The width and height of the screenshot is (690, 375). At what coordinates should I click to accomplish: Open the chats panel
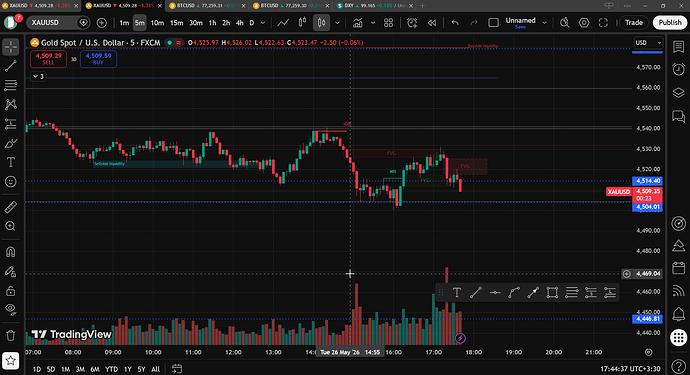coord(679,116)
